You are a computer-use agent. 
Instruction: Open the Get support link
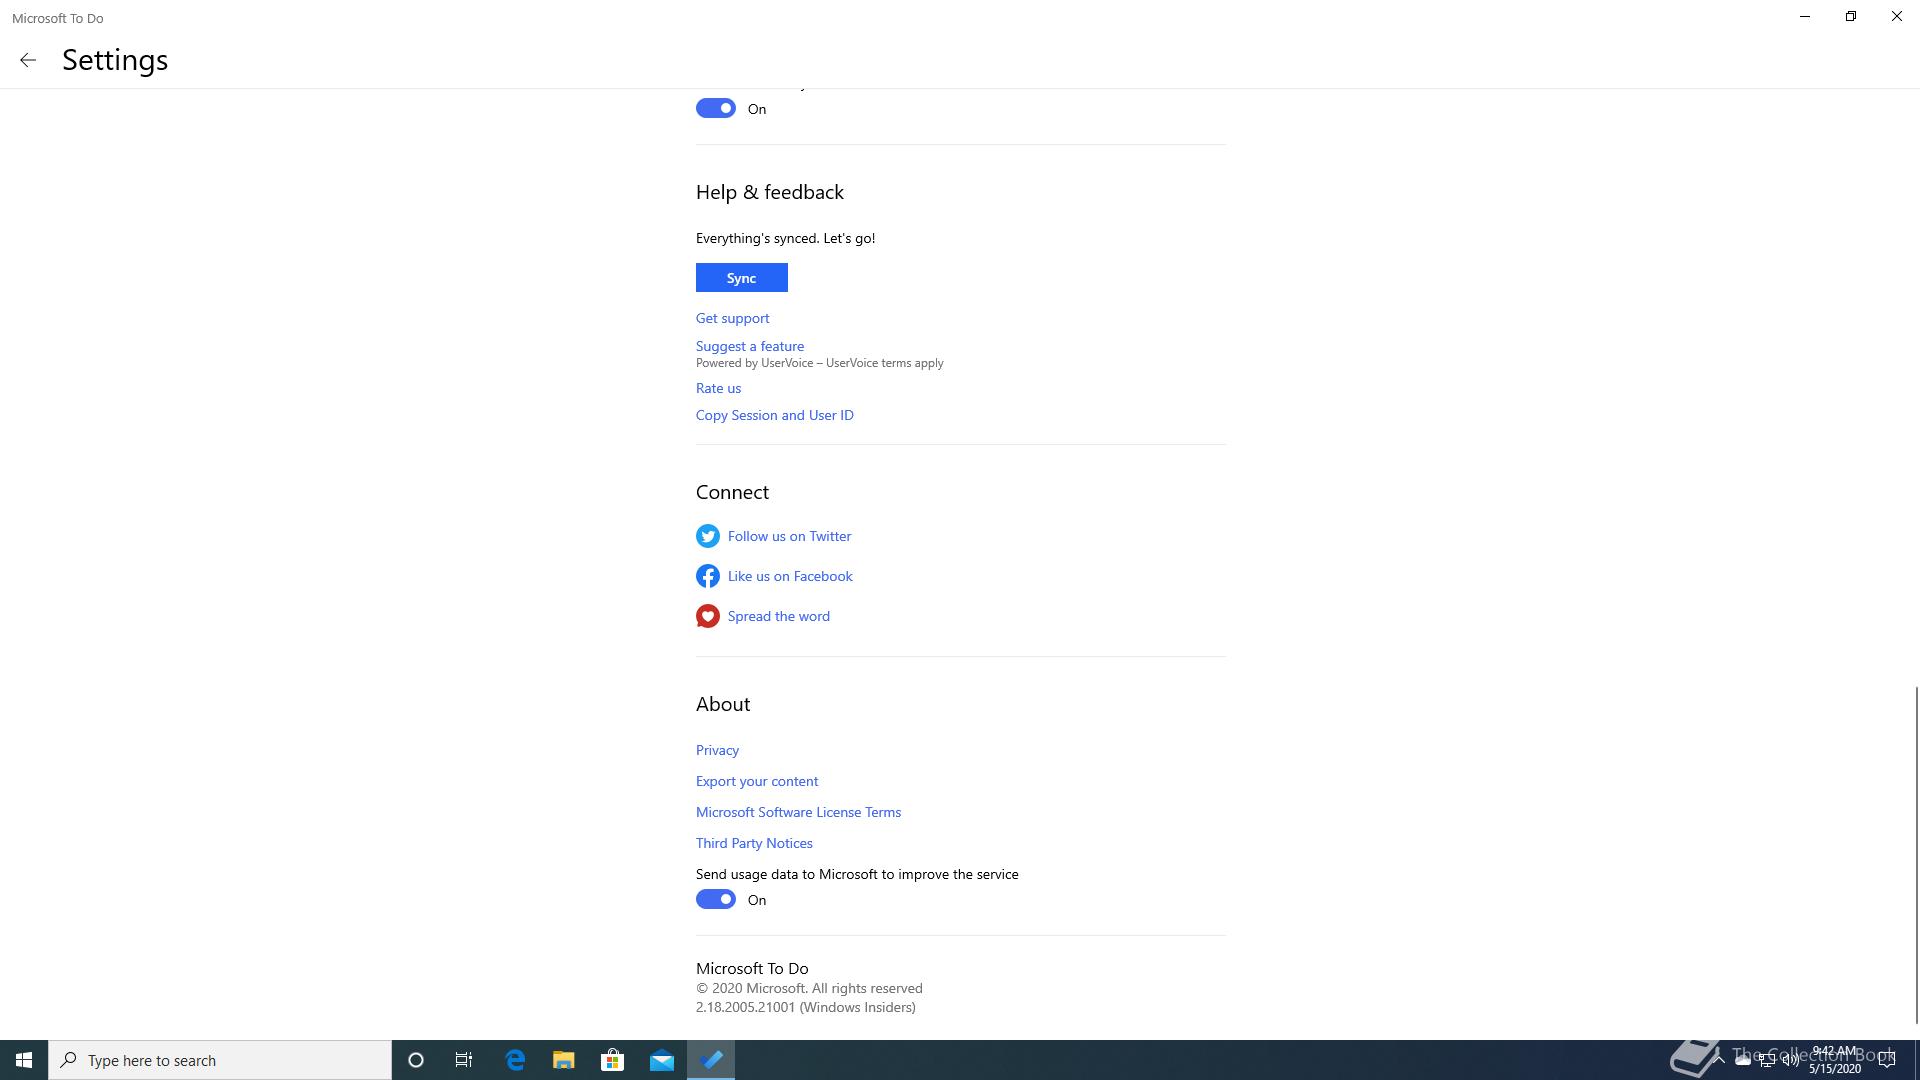pos(732,318)
